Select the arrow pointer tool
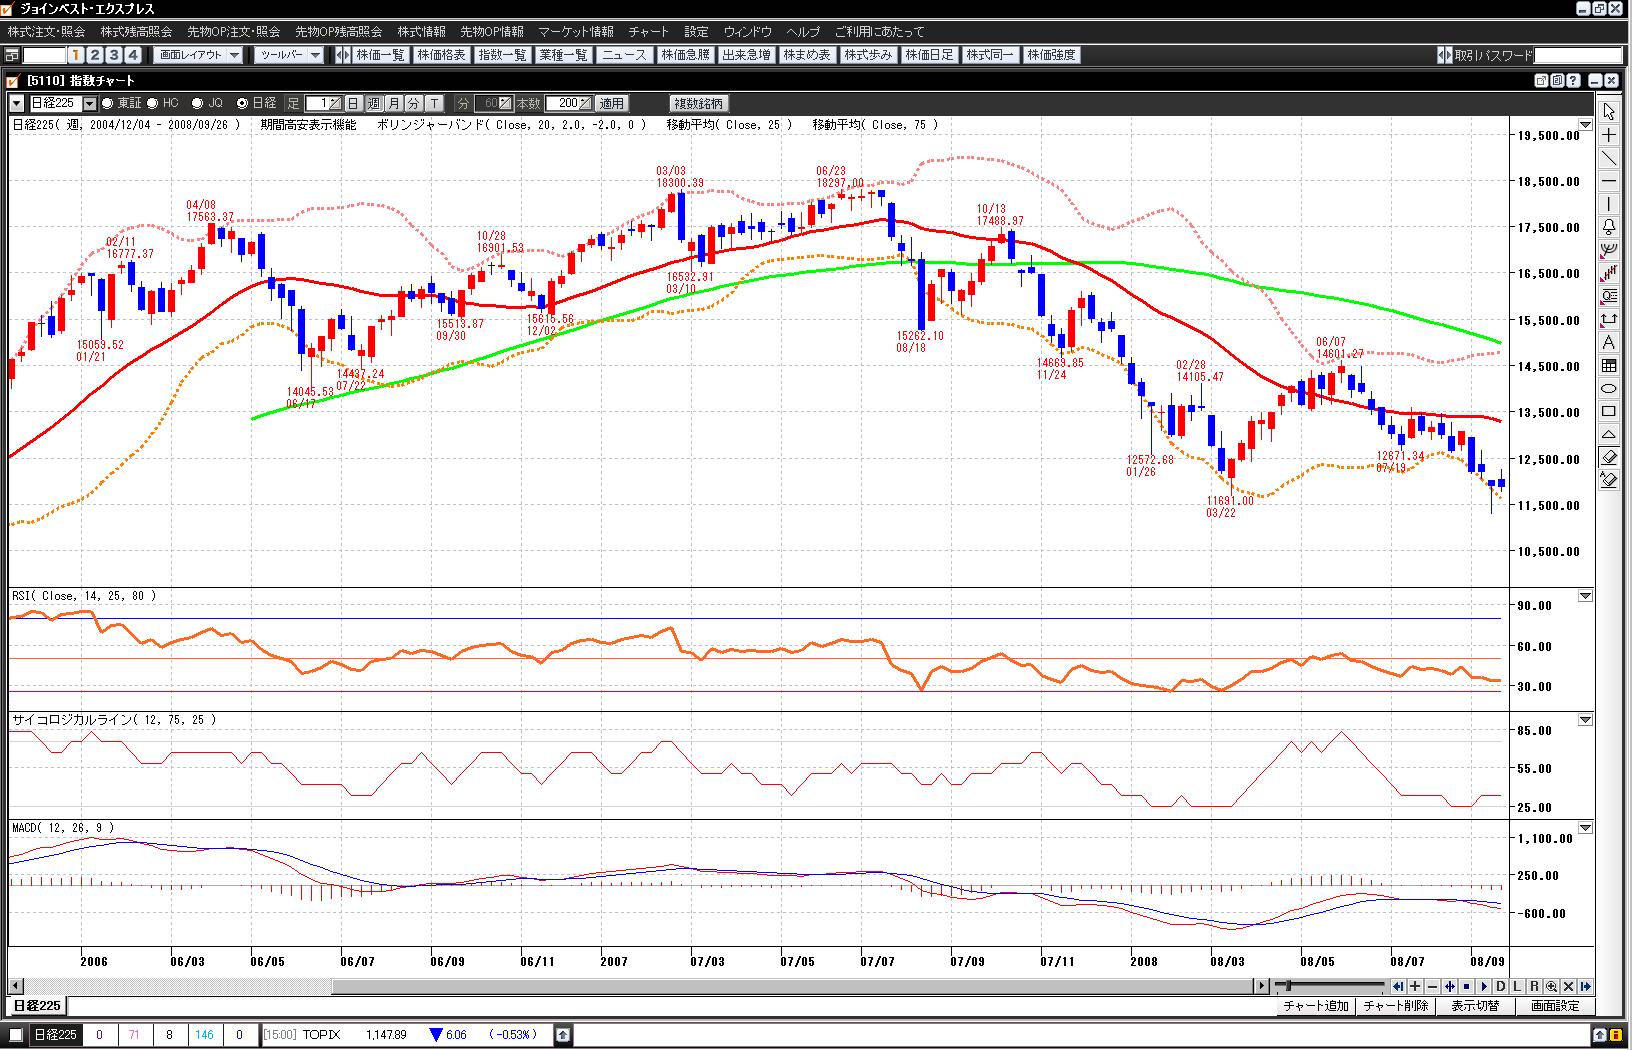Viewport: 1632px width, 1050px height. point(1608,112)
